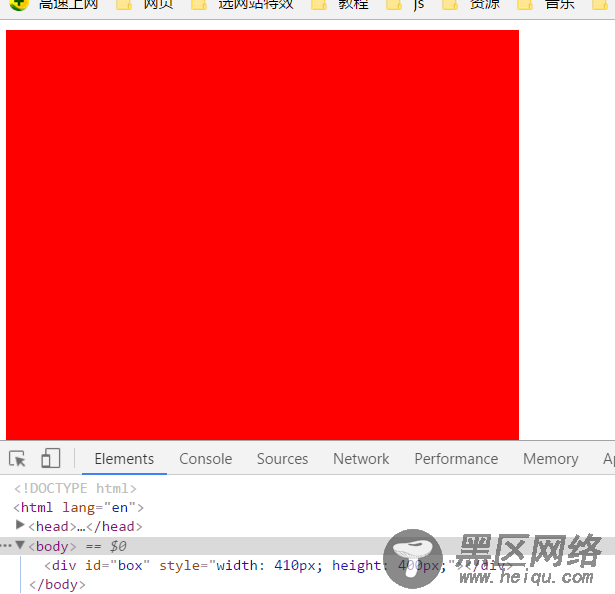This screenshot has width=615, height=594.
Task: Activate the inspect element picker icon
Action: click(17, 458)
